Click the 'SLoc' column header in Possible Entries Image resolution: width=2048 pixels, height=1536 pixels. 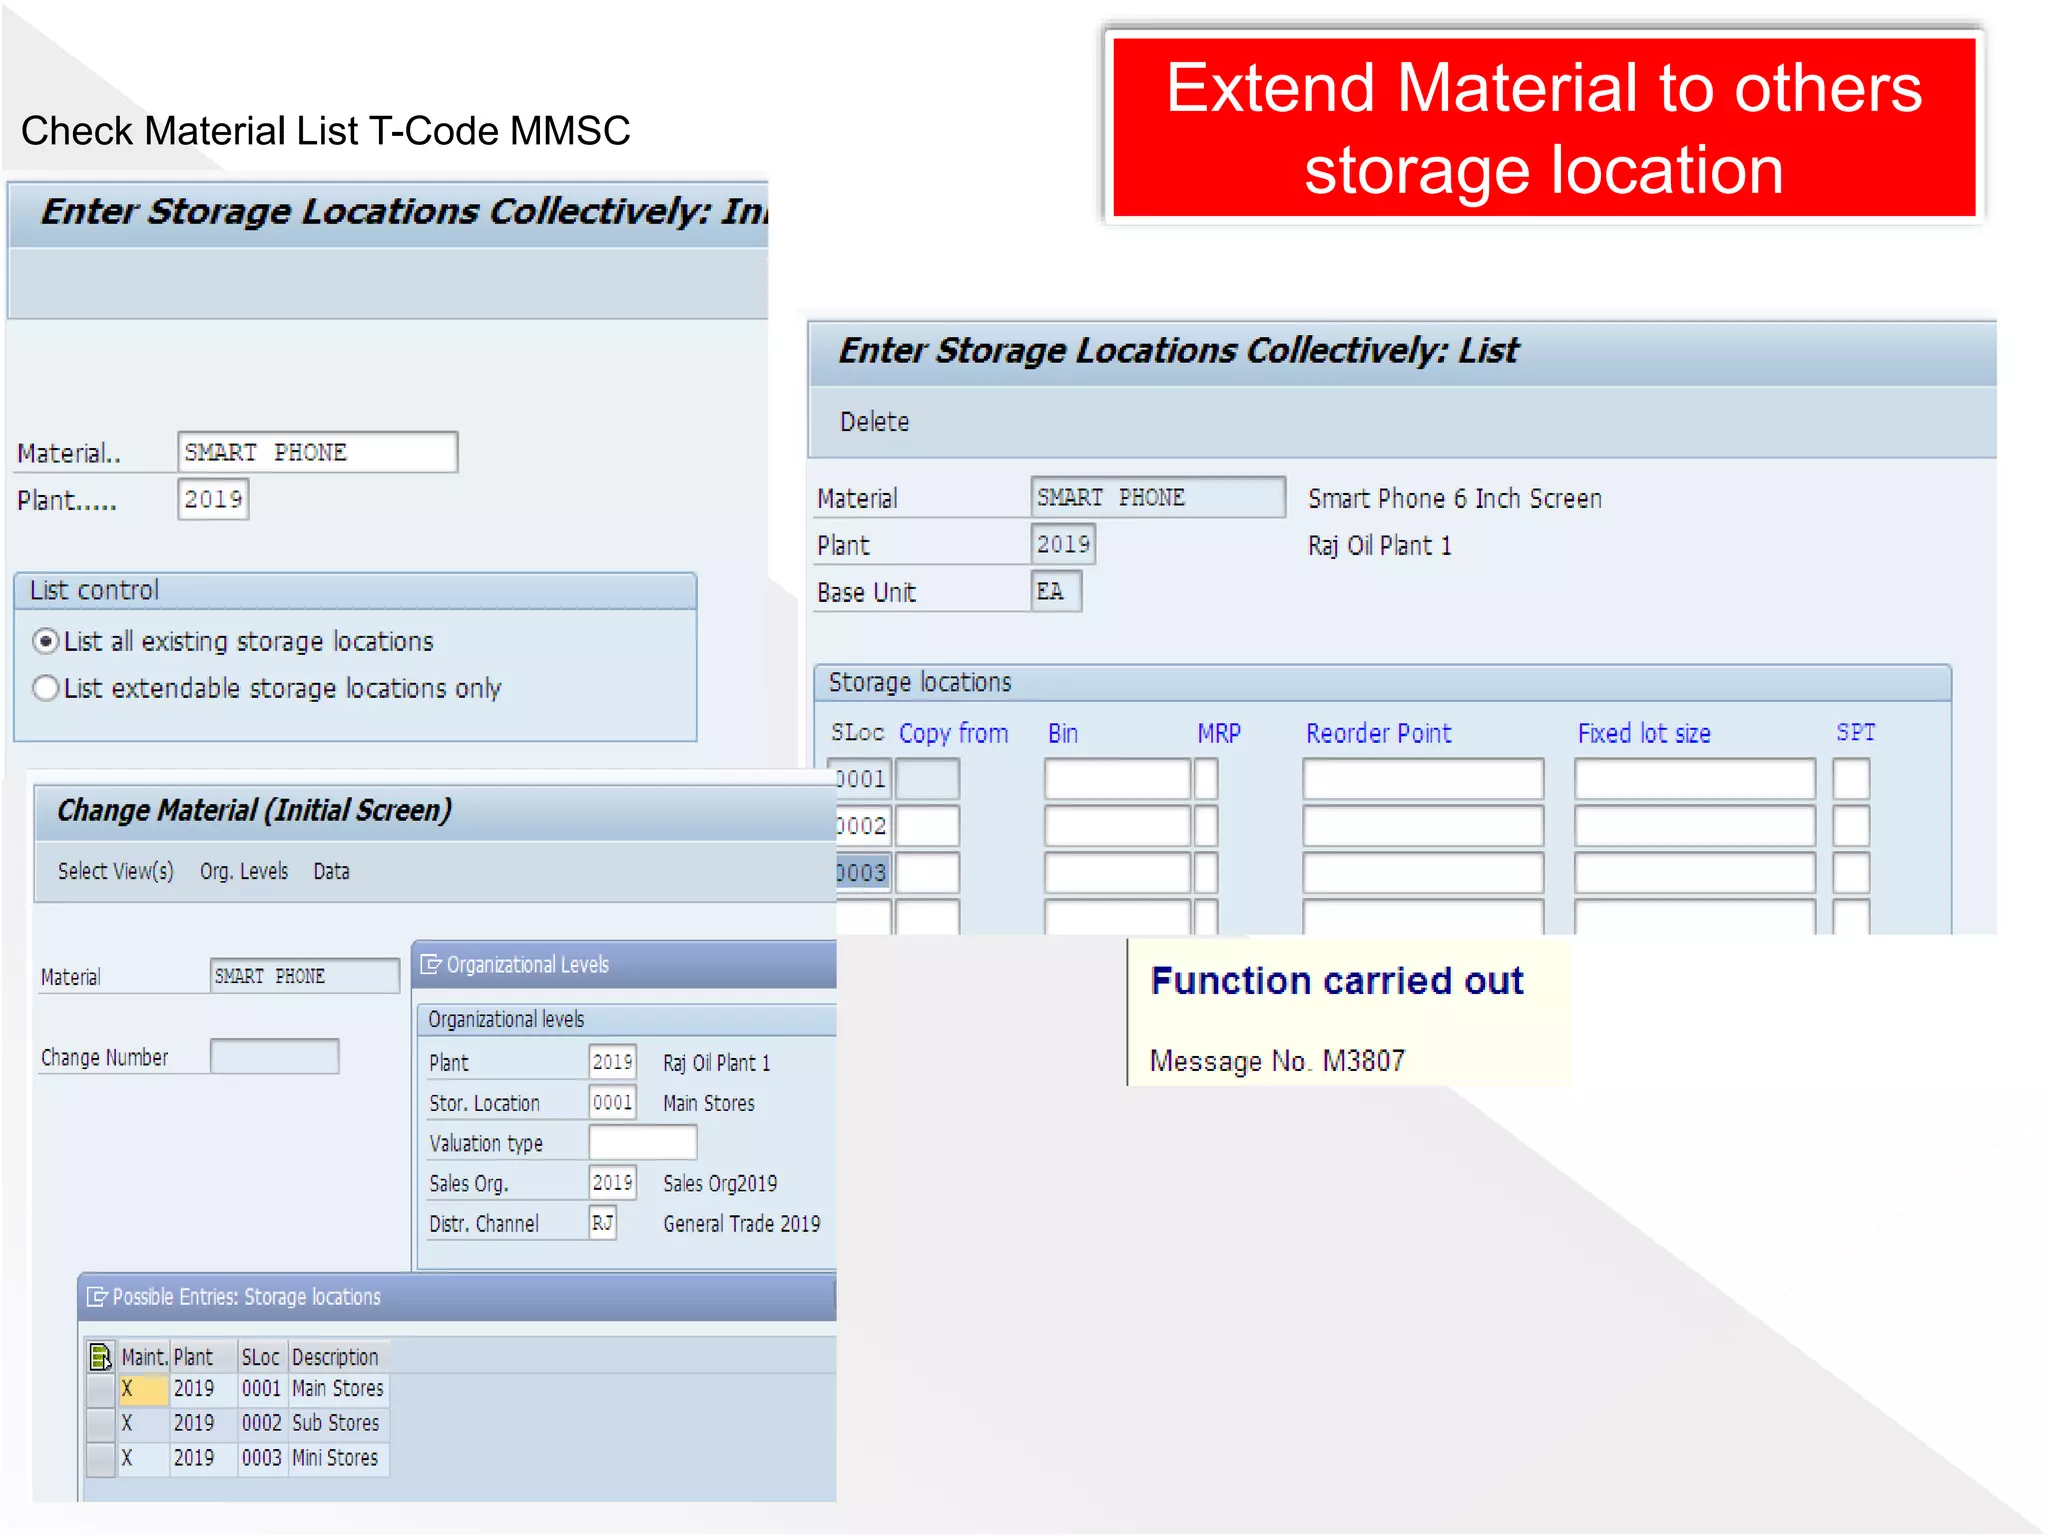click(261, 1357)
